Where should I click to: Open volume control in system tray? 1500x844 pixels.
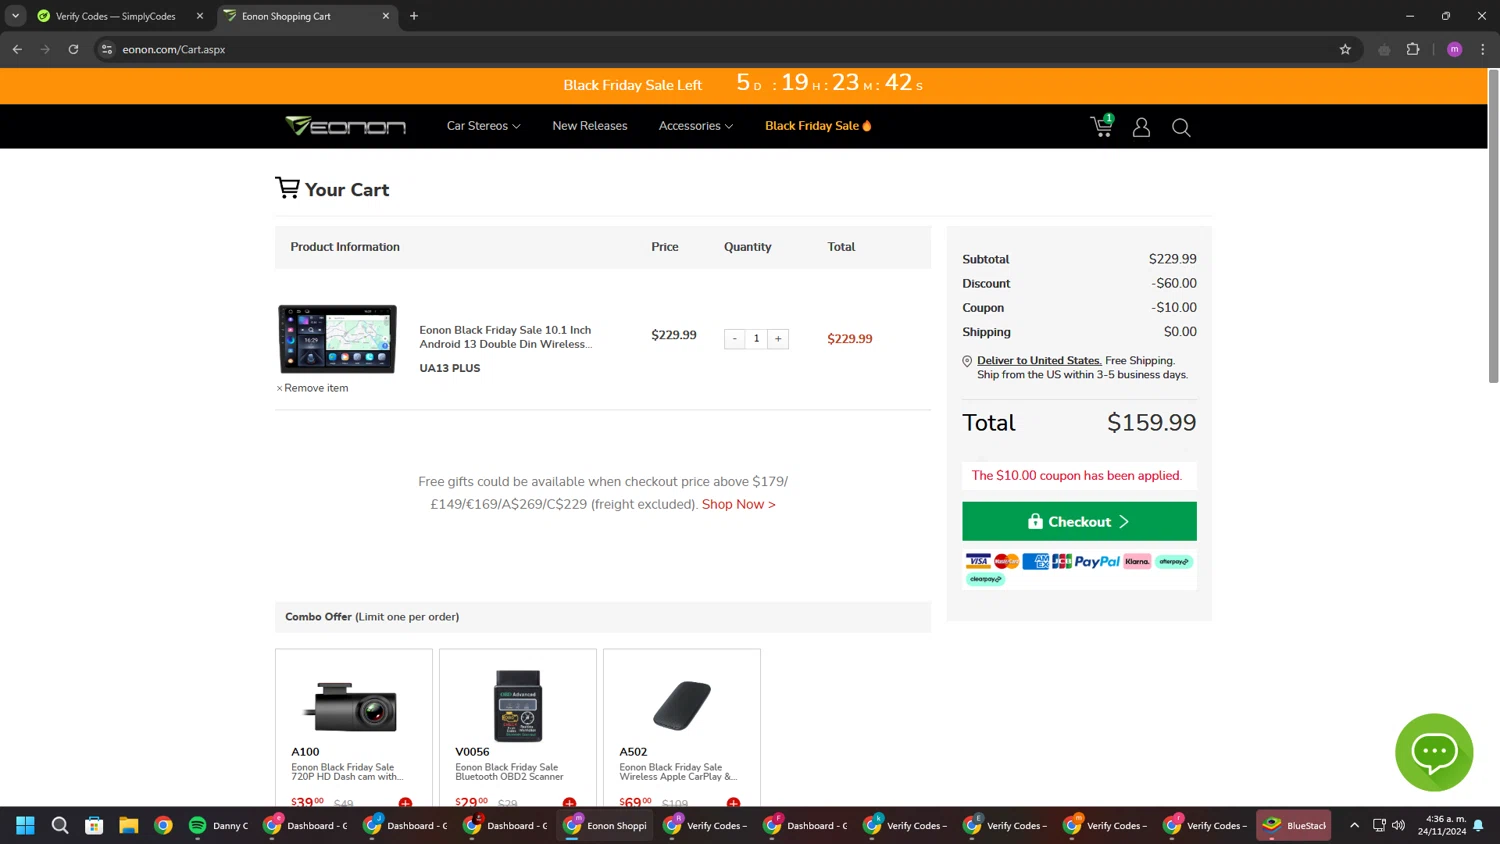point(1398,825)
